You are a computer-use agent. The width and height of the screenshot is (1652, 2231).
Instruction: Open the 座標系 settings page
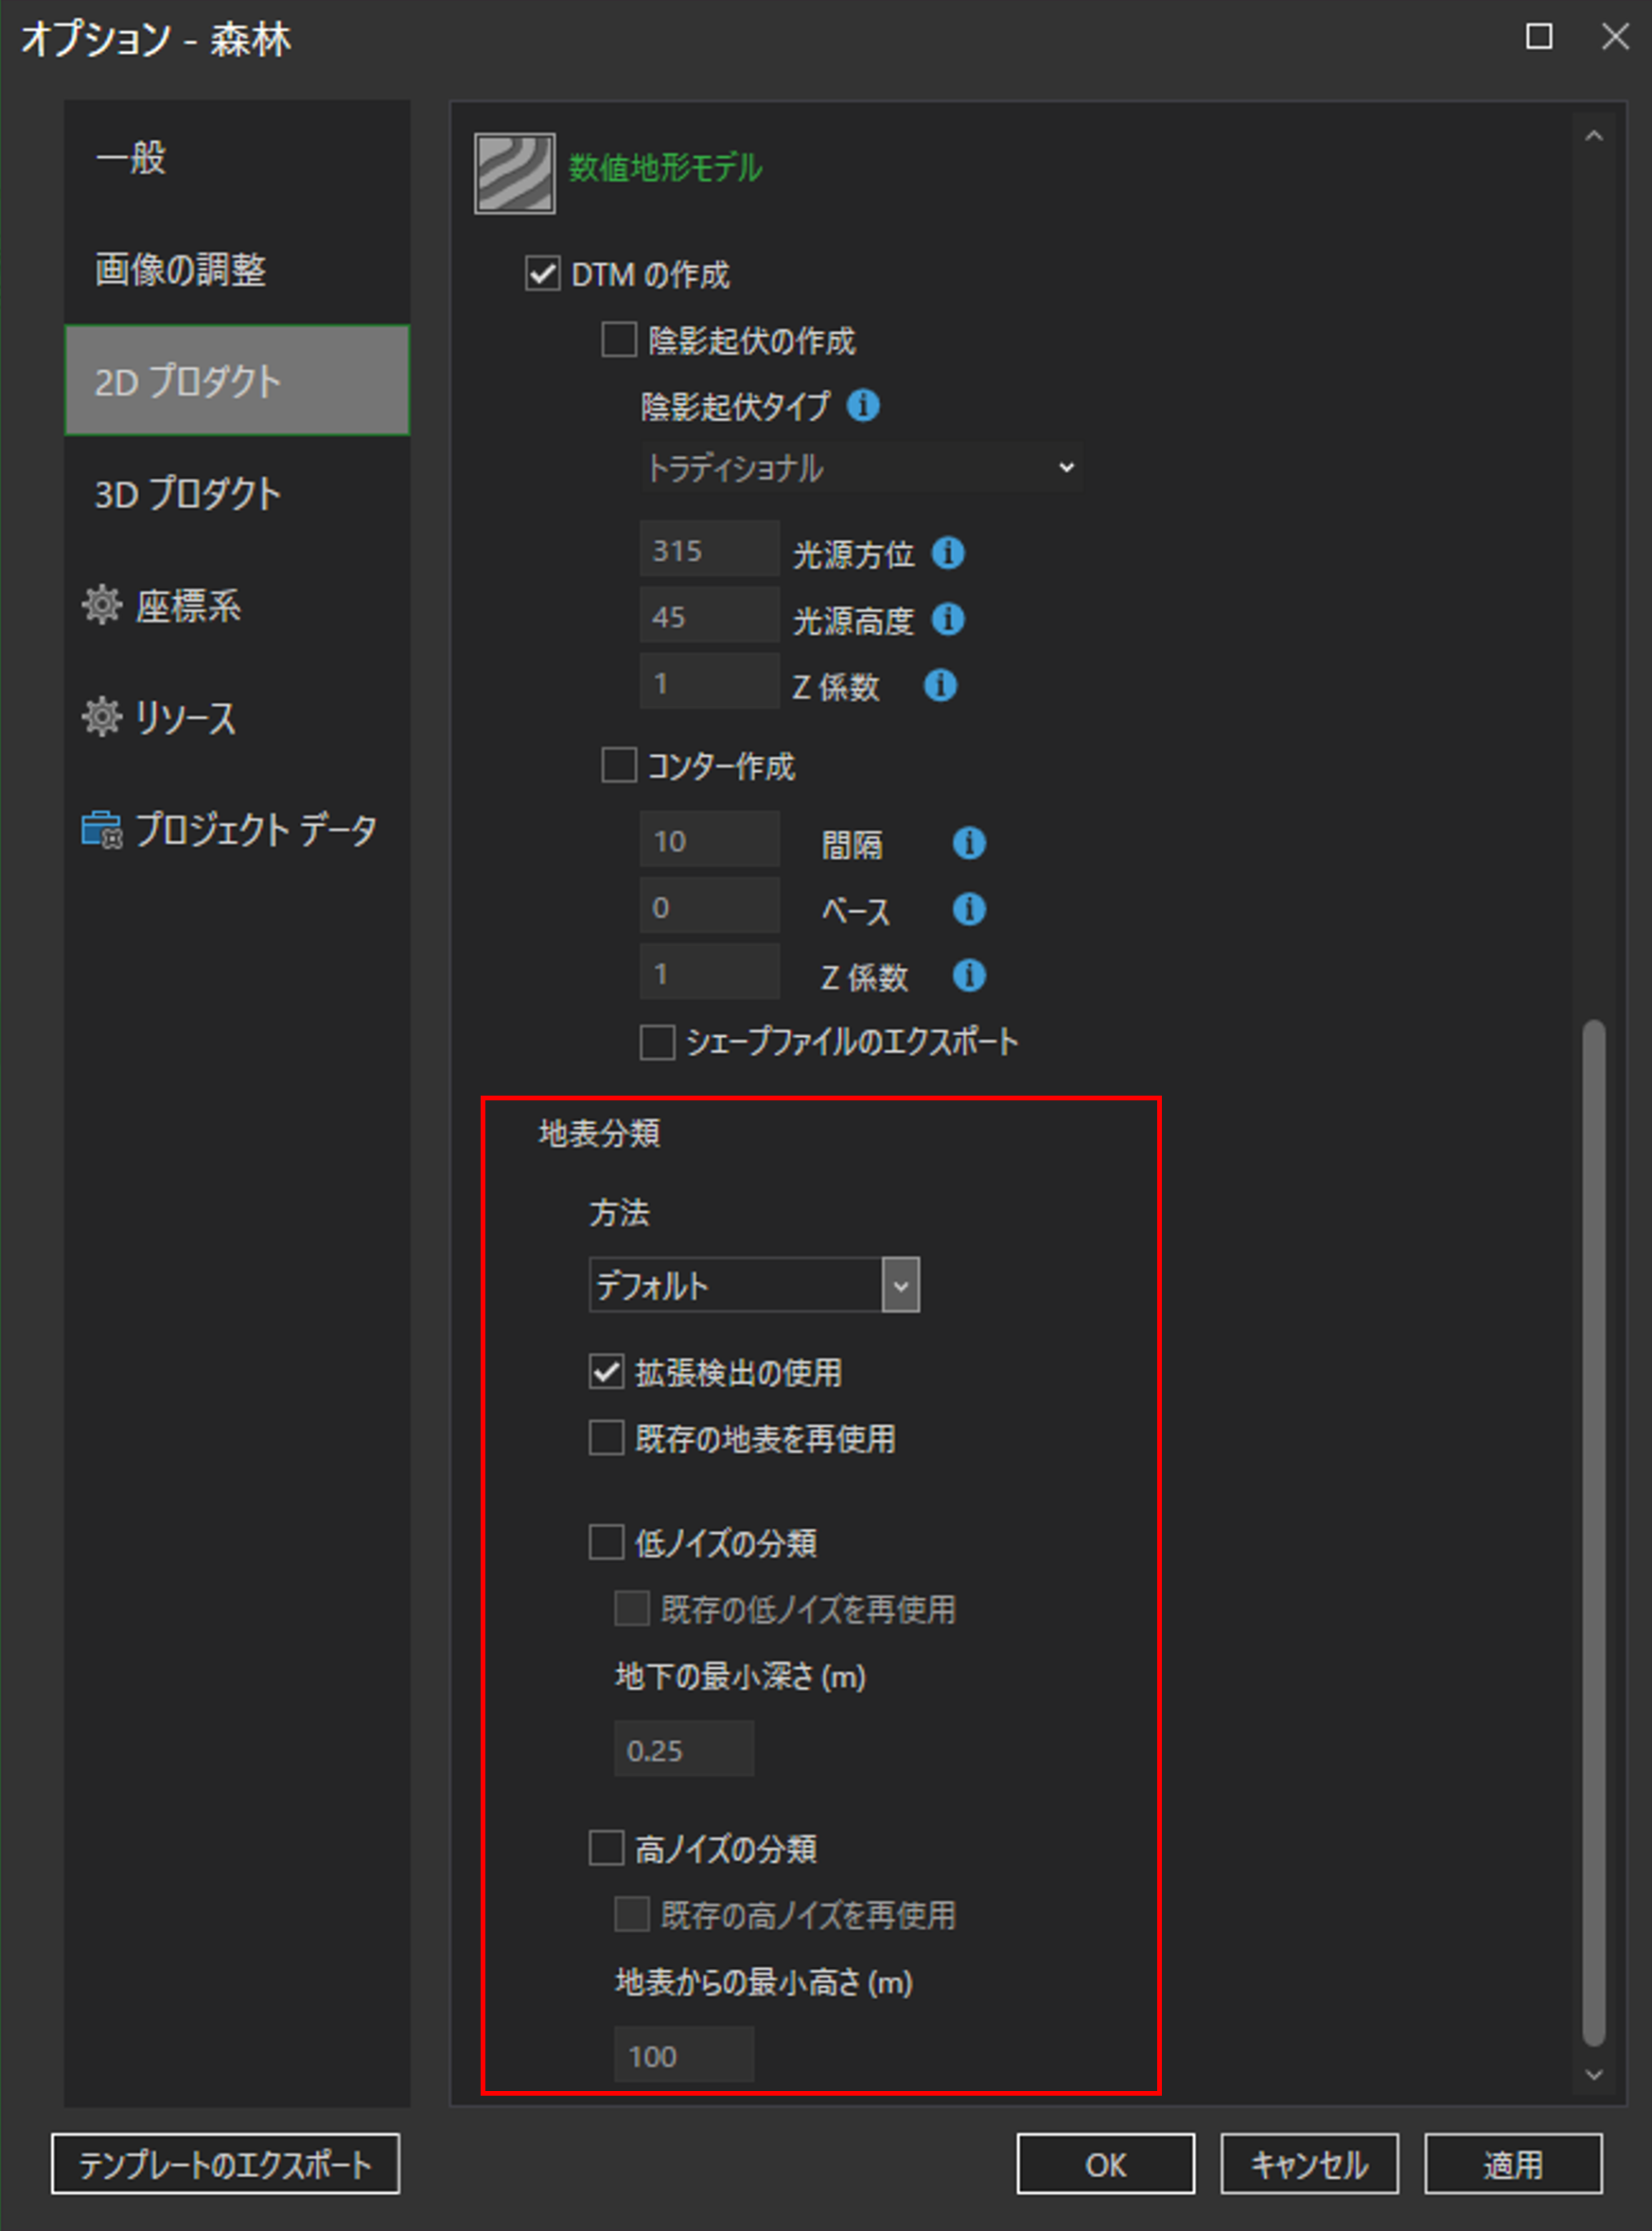click(x=237, y=605)
